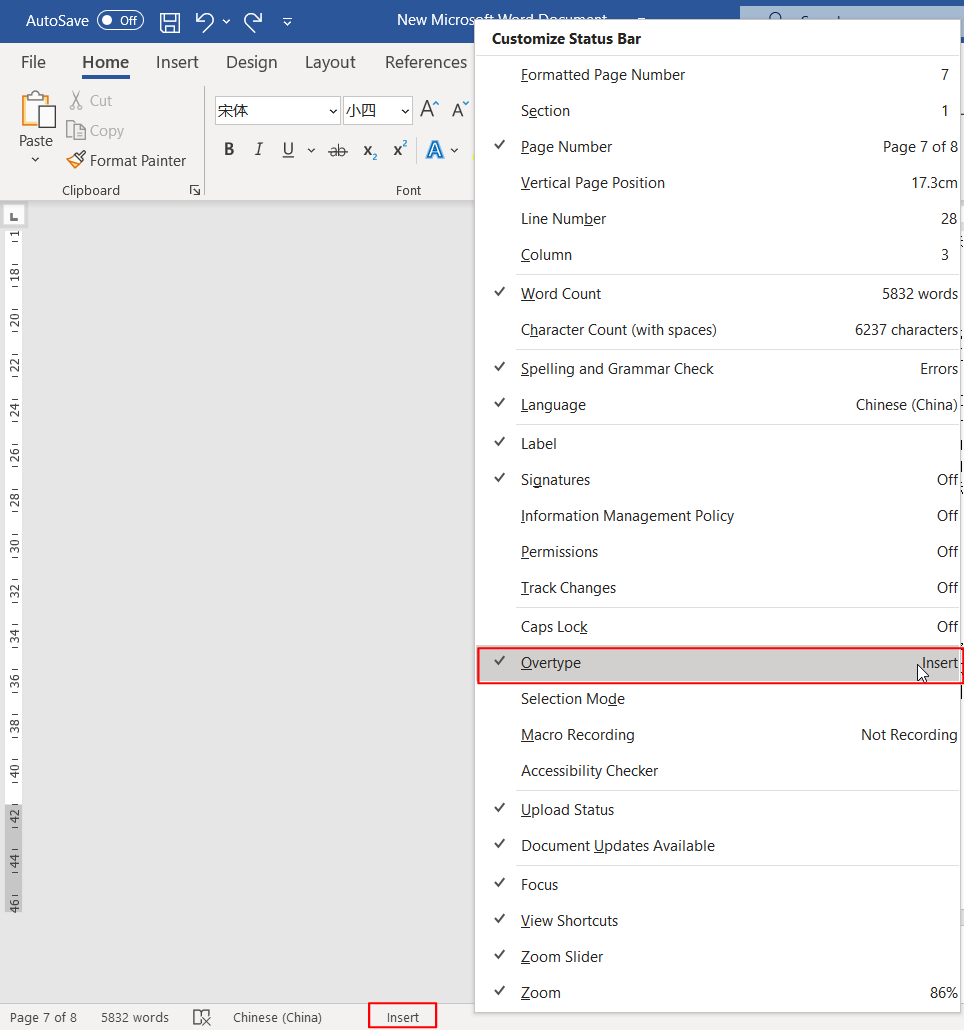Enable Vertical Page Position option
Viewport: 964px width, 1030px height.
pyautogui.click(x=718, y=183)
